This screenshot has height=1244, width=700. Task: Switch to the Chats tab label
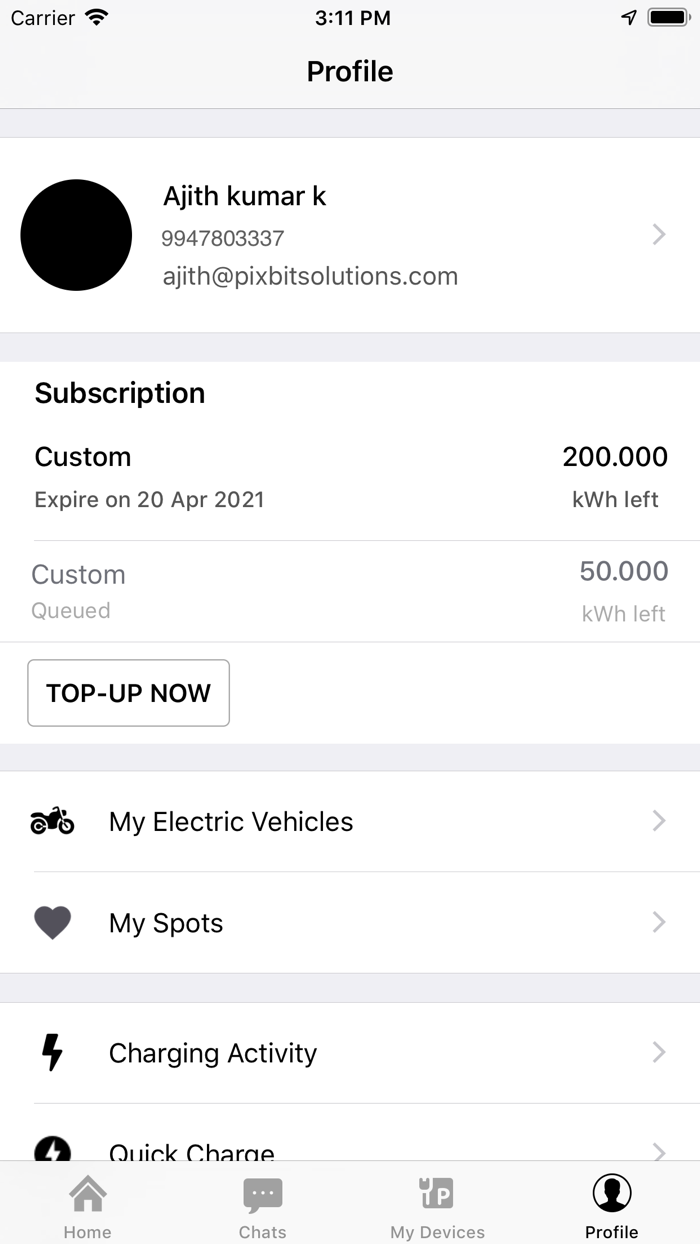(x=263, y=1232)
